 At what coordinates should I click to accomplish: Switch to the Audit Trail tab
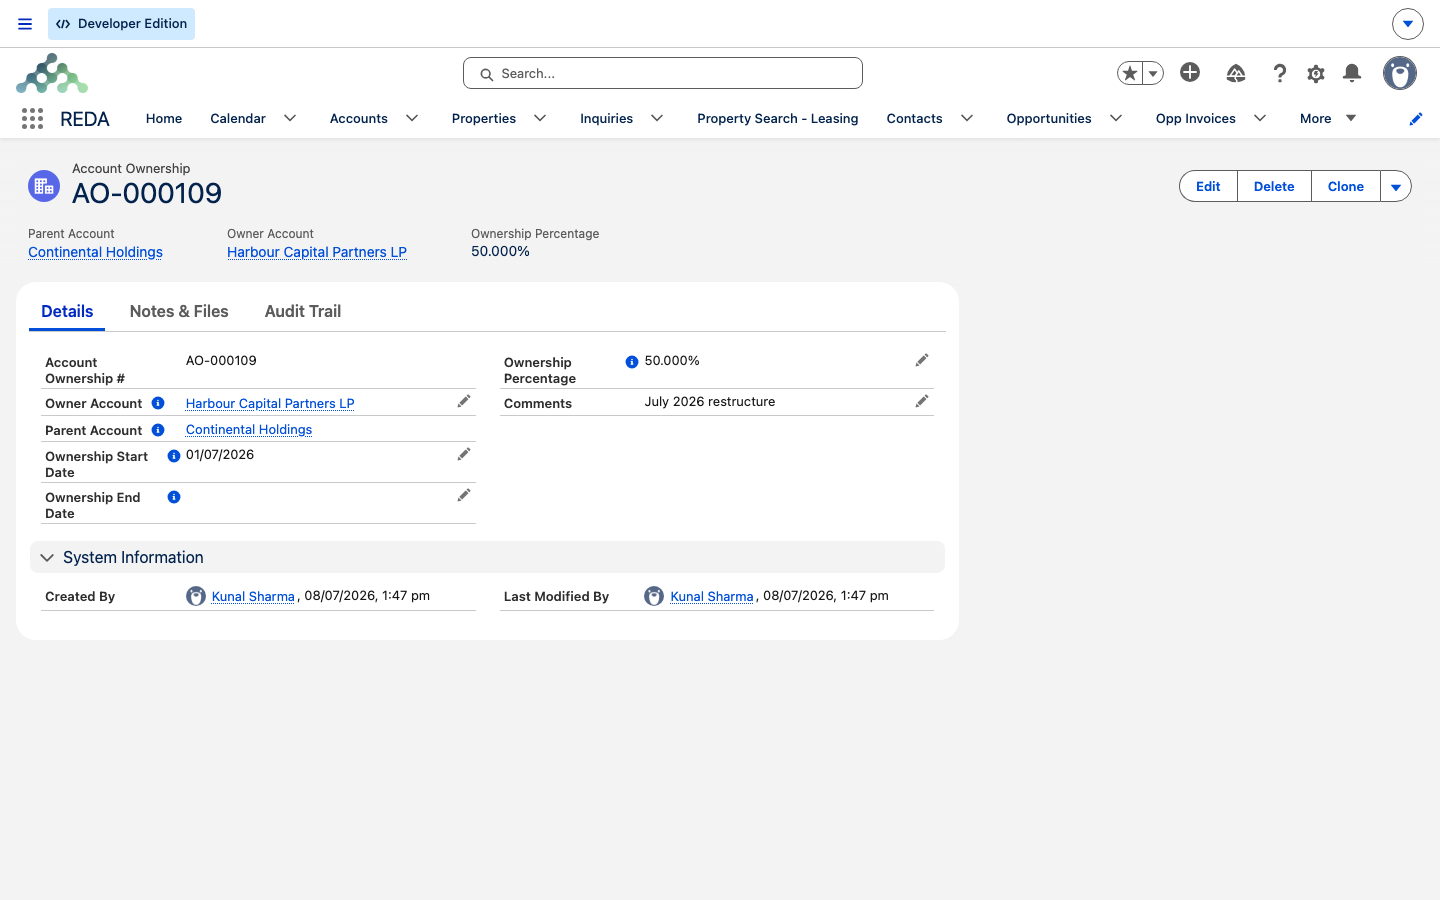pyautogui.click(x=303, y=311)
